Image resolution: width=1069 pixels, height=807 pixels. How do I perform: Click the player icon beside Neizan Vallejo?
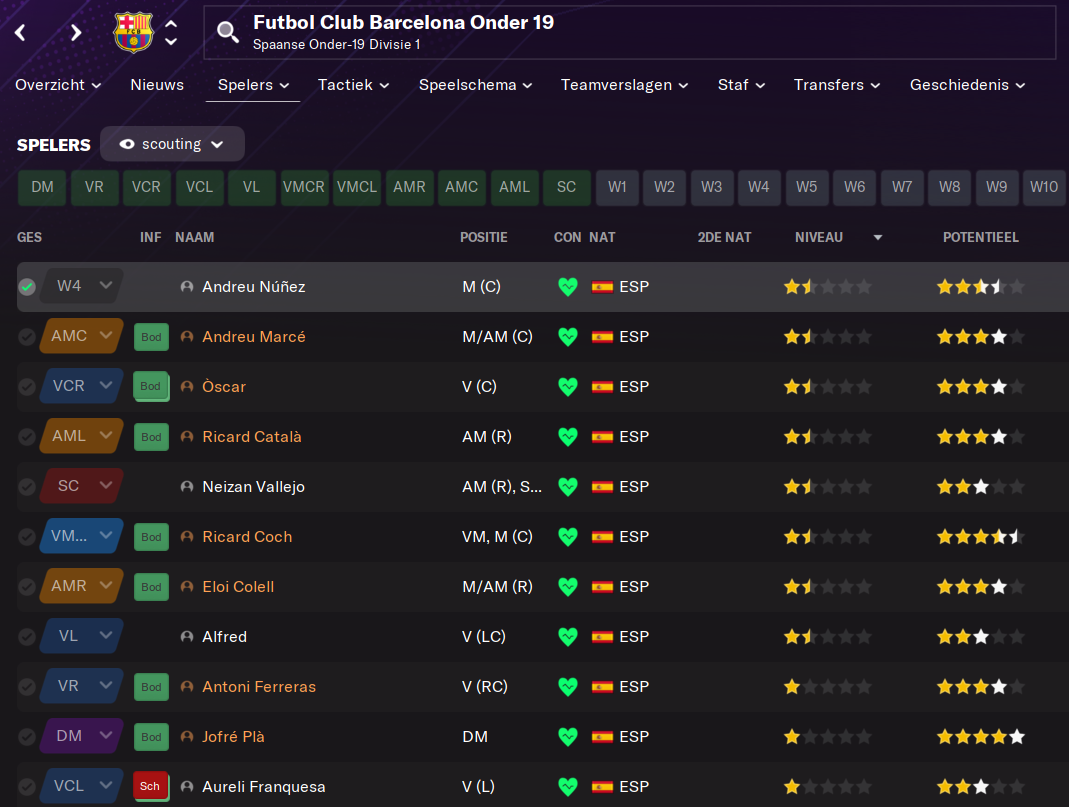click(187, 487)
